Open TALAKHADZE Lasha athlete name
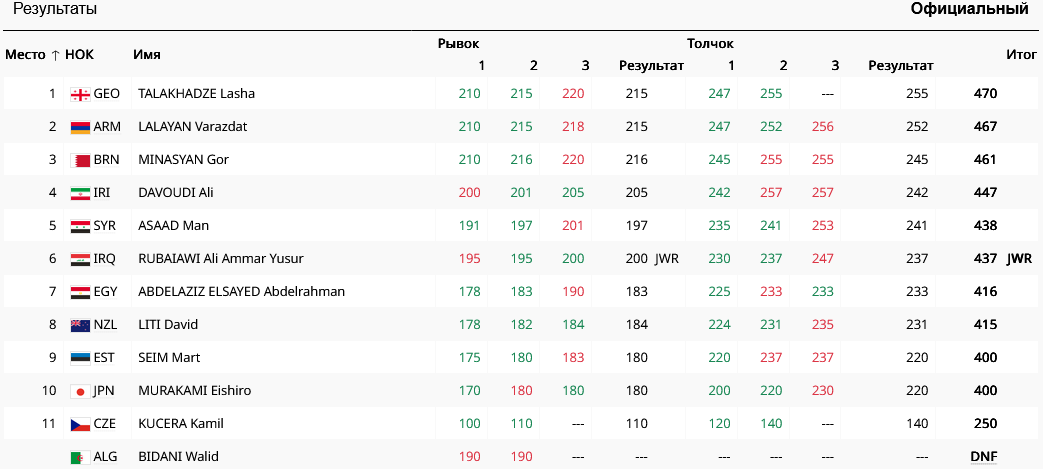Screen dimensions: 1044x469 [196, 94]
